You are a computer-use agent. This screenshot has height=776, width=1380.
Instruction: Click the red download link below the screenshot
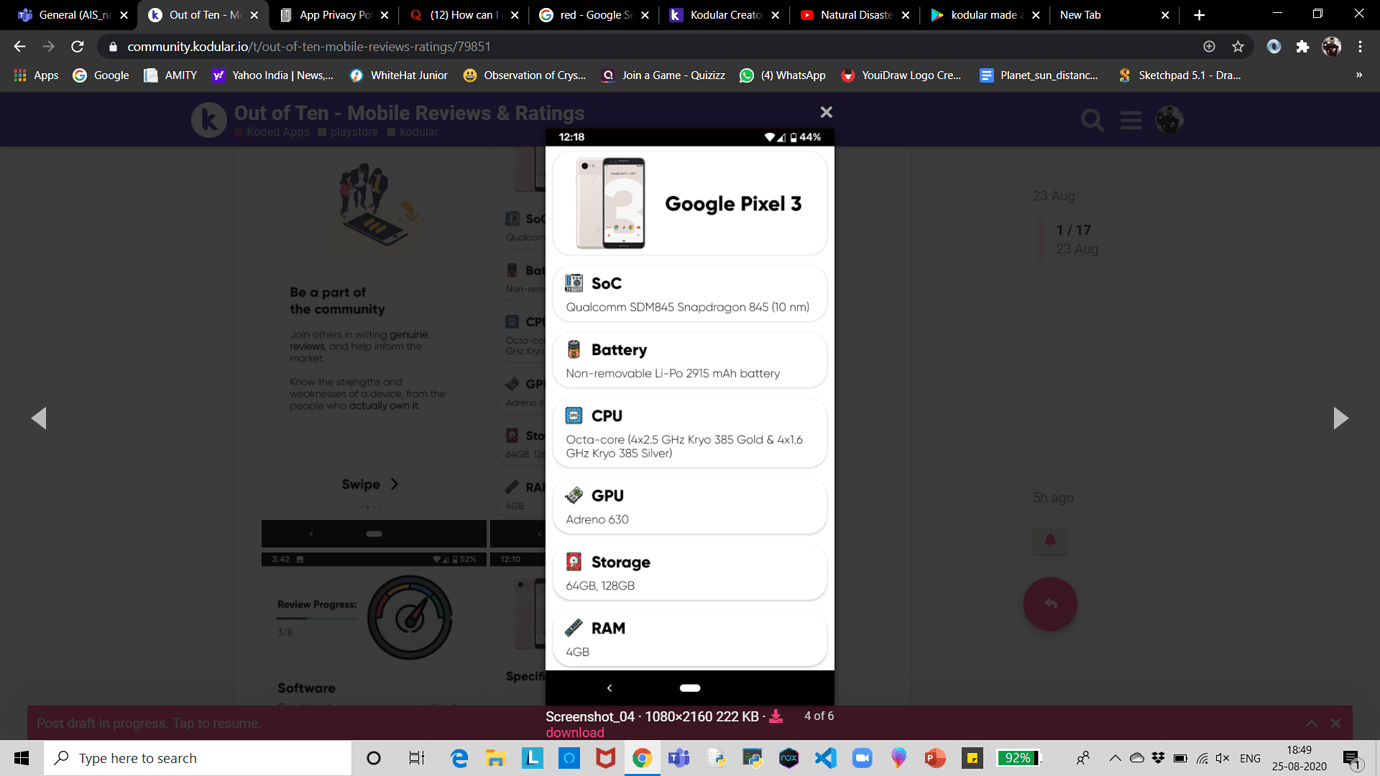coord(574,732)
